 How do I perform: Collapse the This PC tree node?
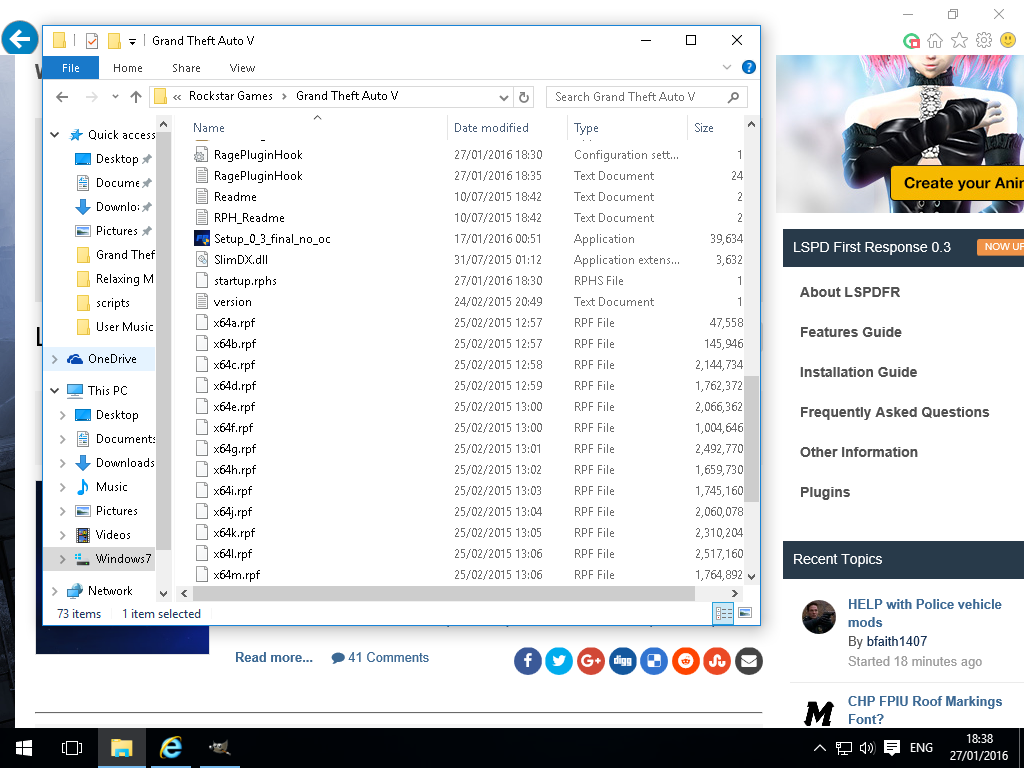pyautogui.click(x=55, y=391)
